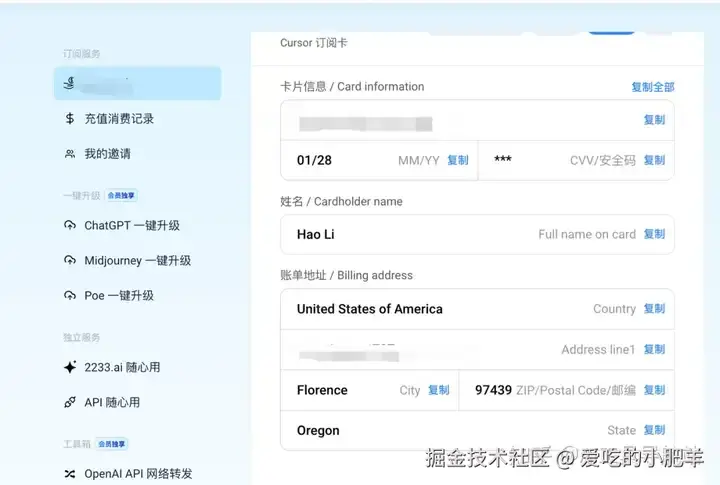Copy the cardholder name Hao Li
This screenshot has height=485, width=720.
(654, 234)
